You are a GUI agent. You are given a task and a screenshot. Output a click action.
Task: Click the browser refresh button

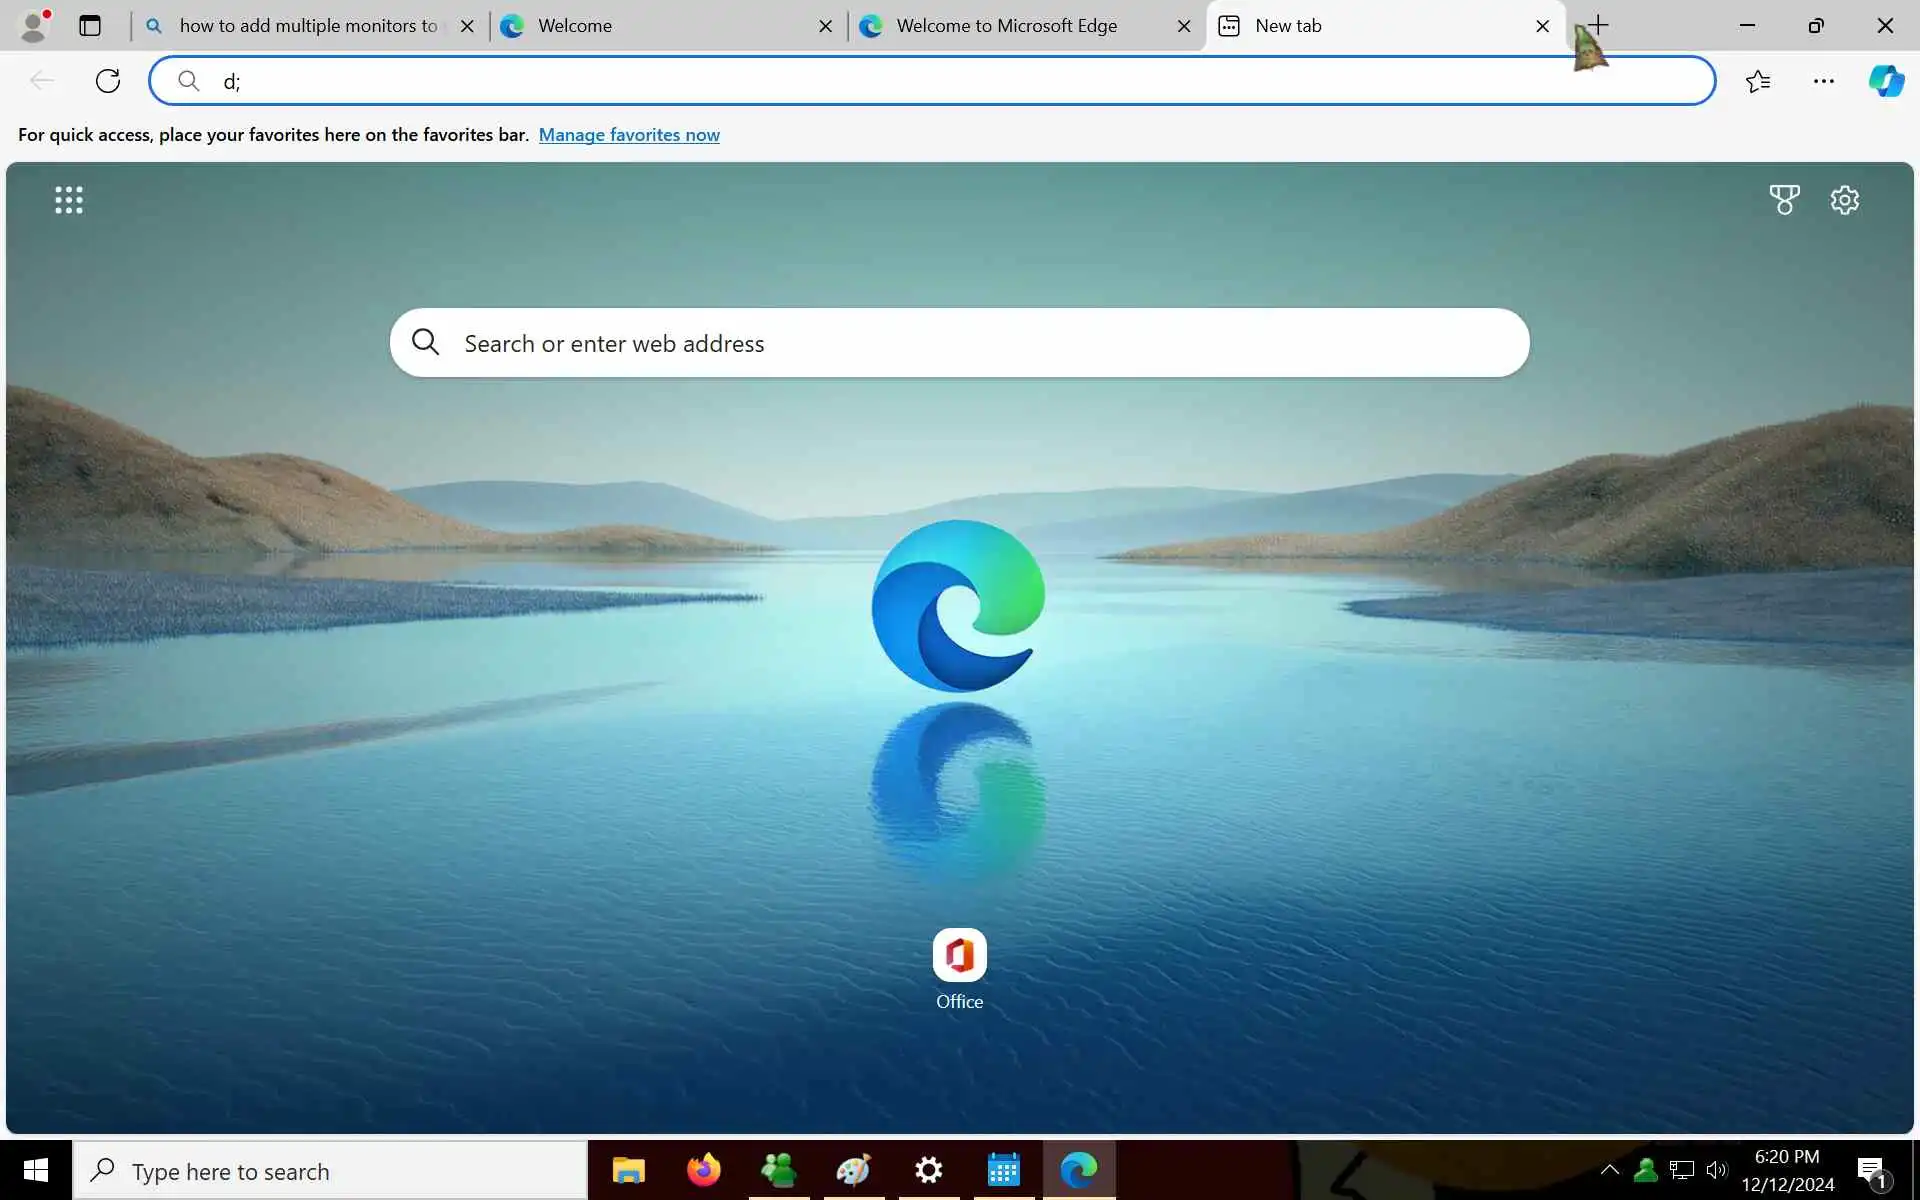click(108, 81)
